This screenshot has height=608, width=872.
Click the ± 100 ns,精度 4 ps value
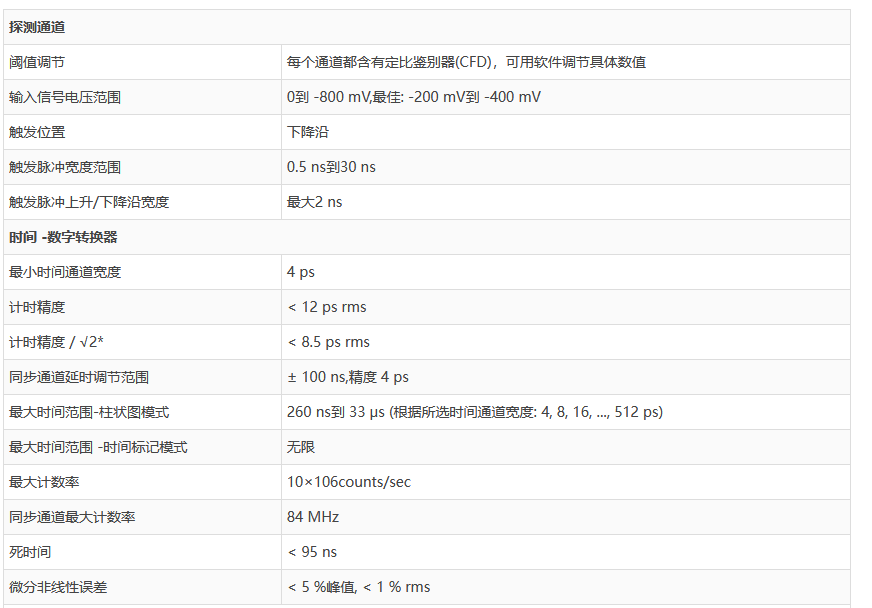pyautogui.click(x=348, y=377)
